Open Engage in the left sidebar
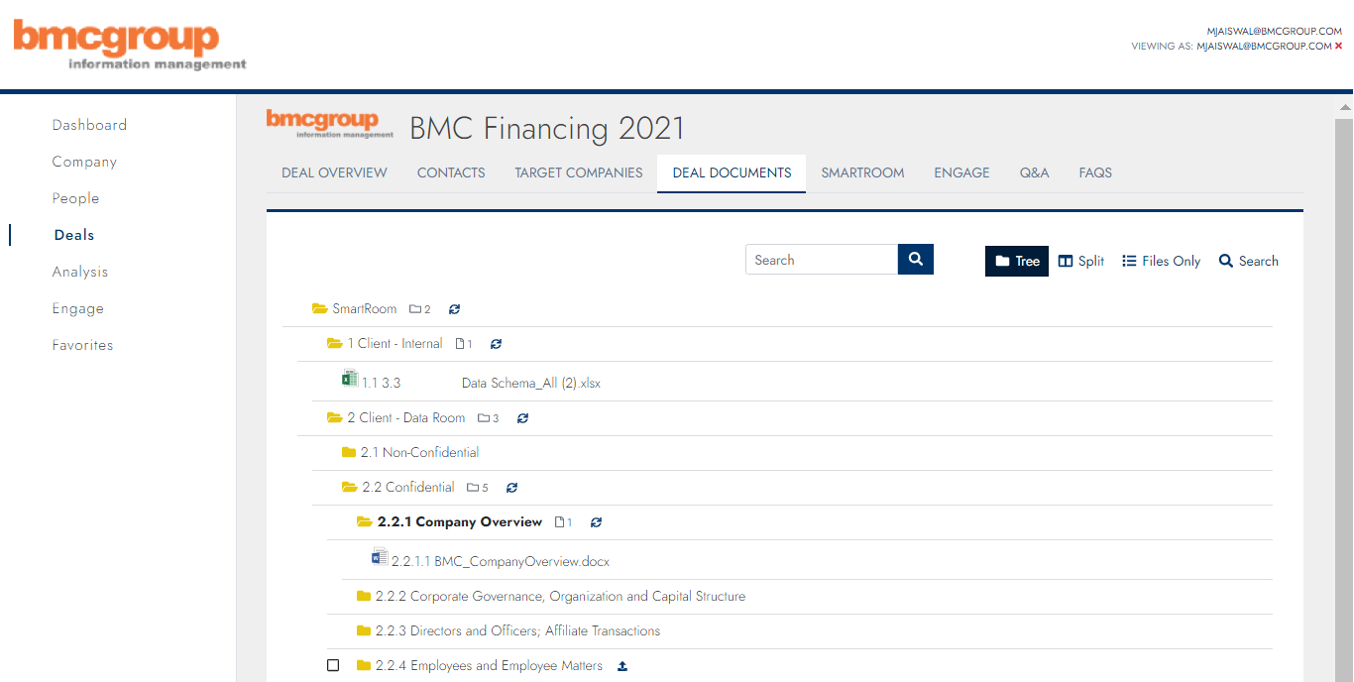Image resolution: width=1354 pixels, height=682 pixels. coord(78,308)
